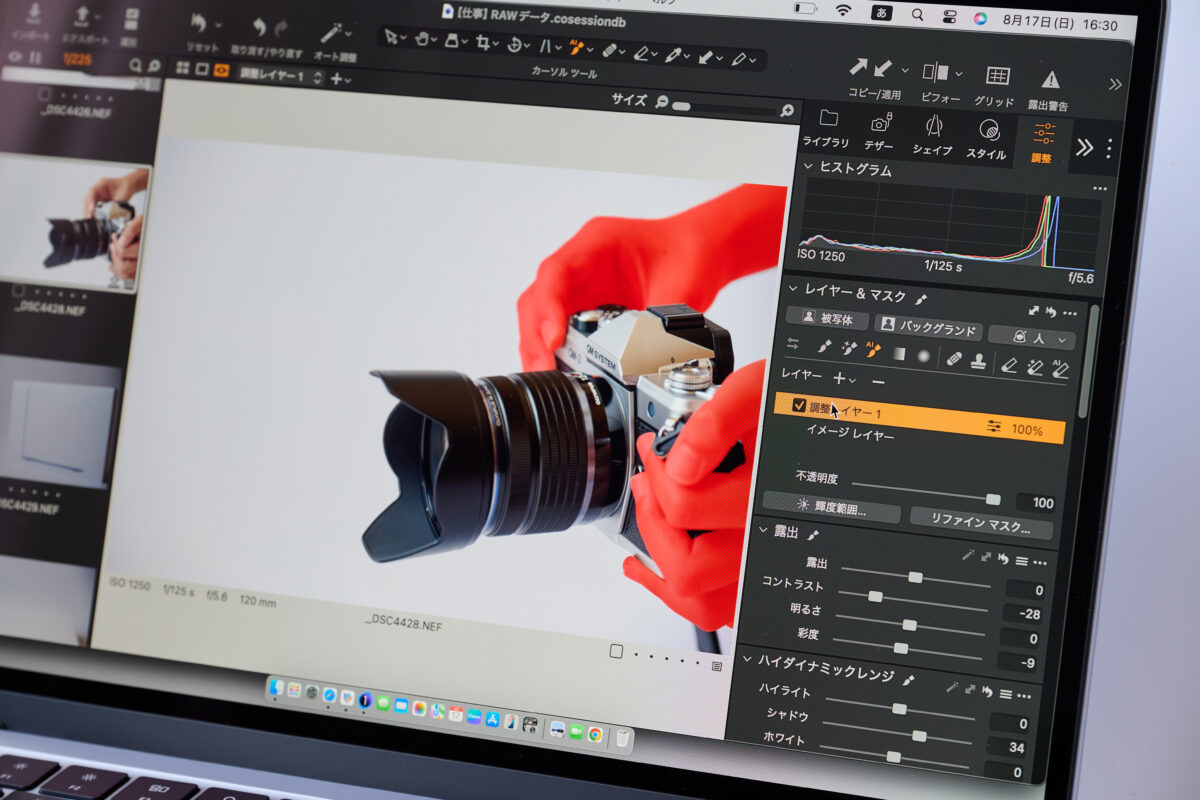The image size is (1200, 800).
Task: Expand the top toolbar overflow chevrons
Action: (1115, 84)
